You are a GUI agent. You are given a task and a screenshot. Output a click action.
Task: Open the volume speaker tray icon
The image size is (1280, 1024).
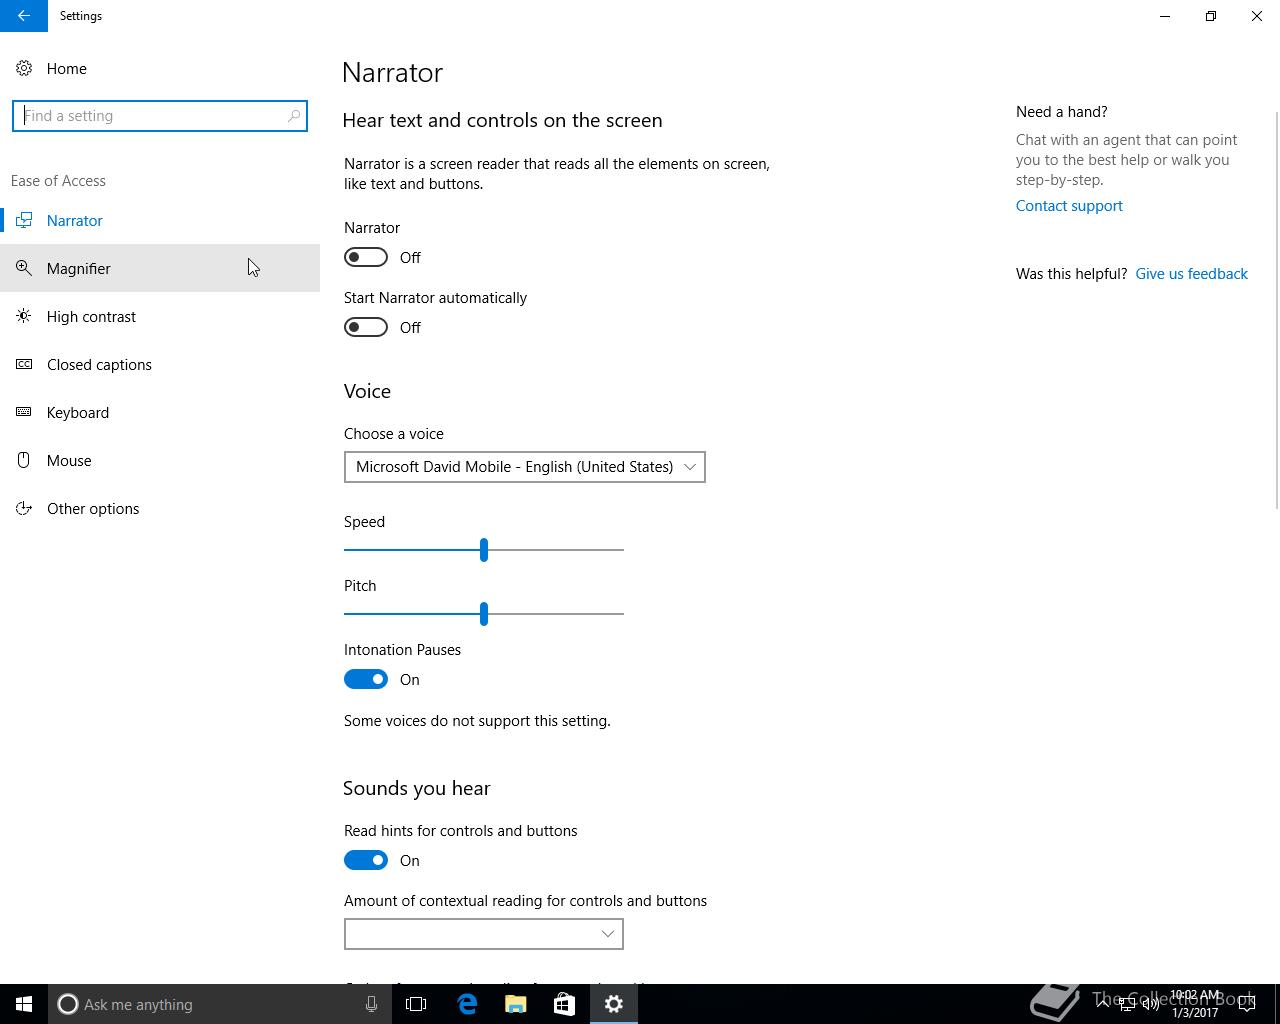click(1151, 1004)
